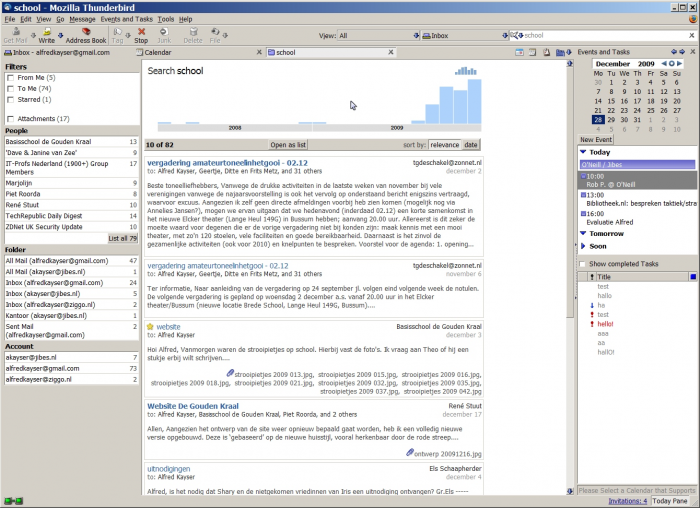Jump to today using circle icon
This screenshot has height=508, width=700.
point(671,63)
